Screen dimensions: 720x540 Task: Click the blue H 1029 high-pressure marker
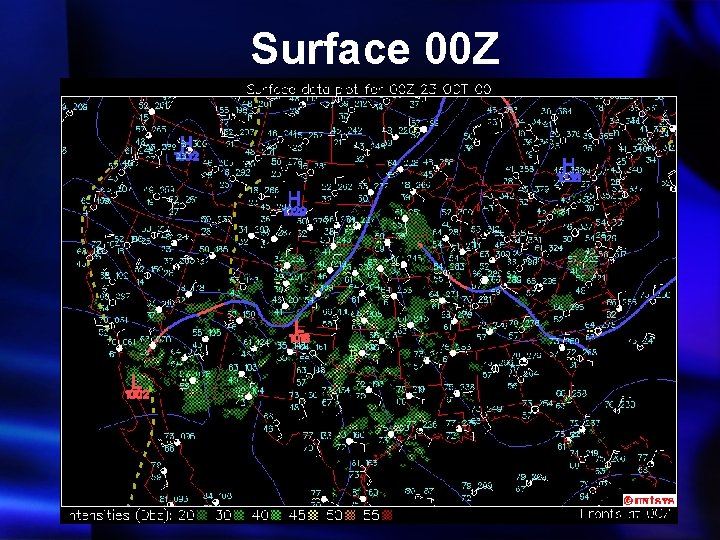(295, 204)
